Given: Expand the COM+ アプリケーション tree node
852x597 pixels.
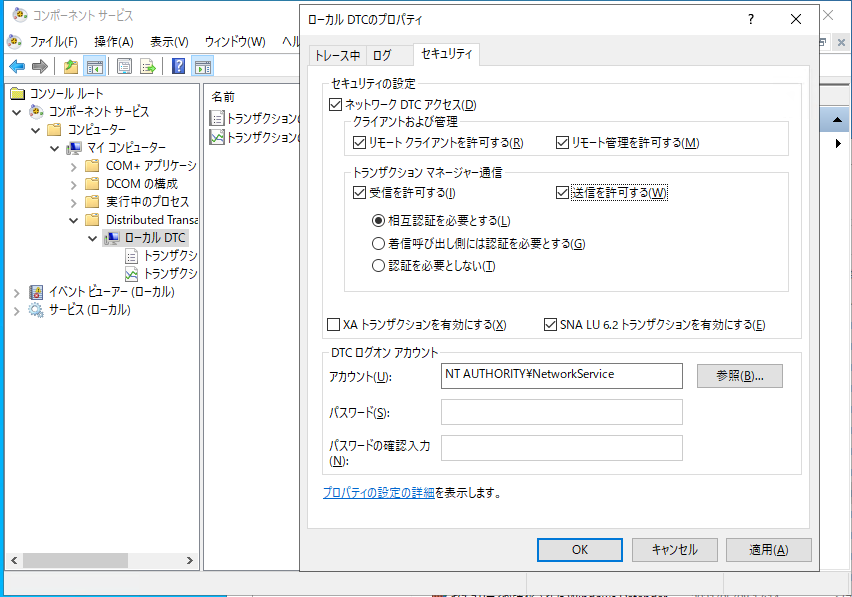Looking at the screenshot, I should coord(74,166).
